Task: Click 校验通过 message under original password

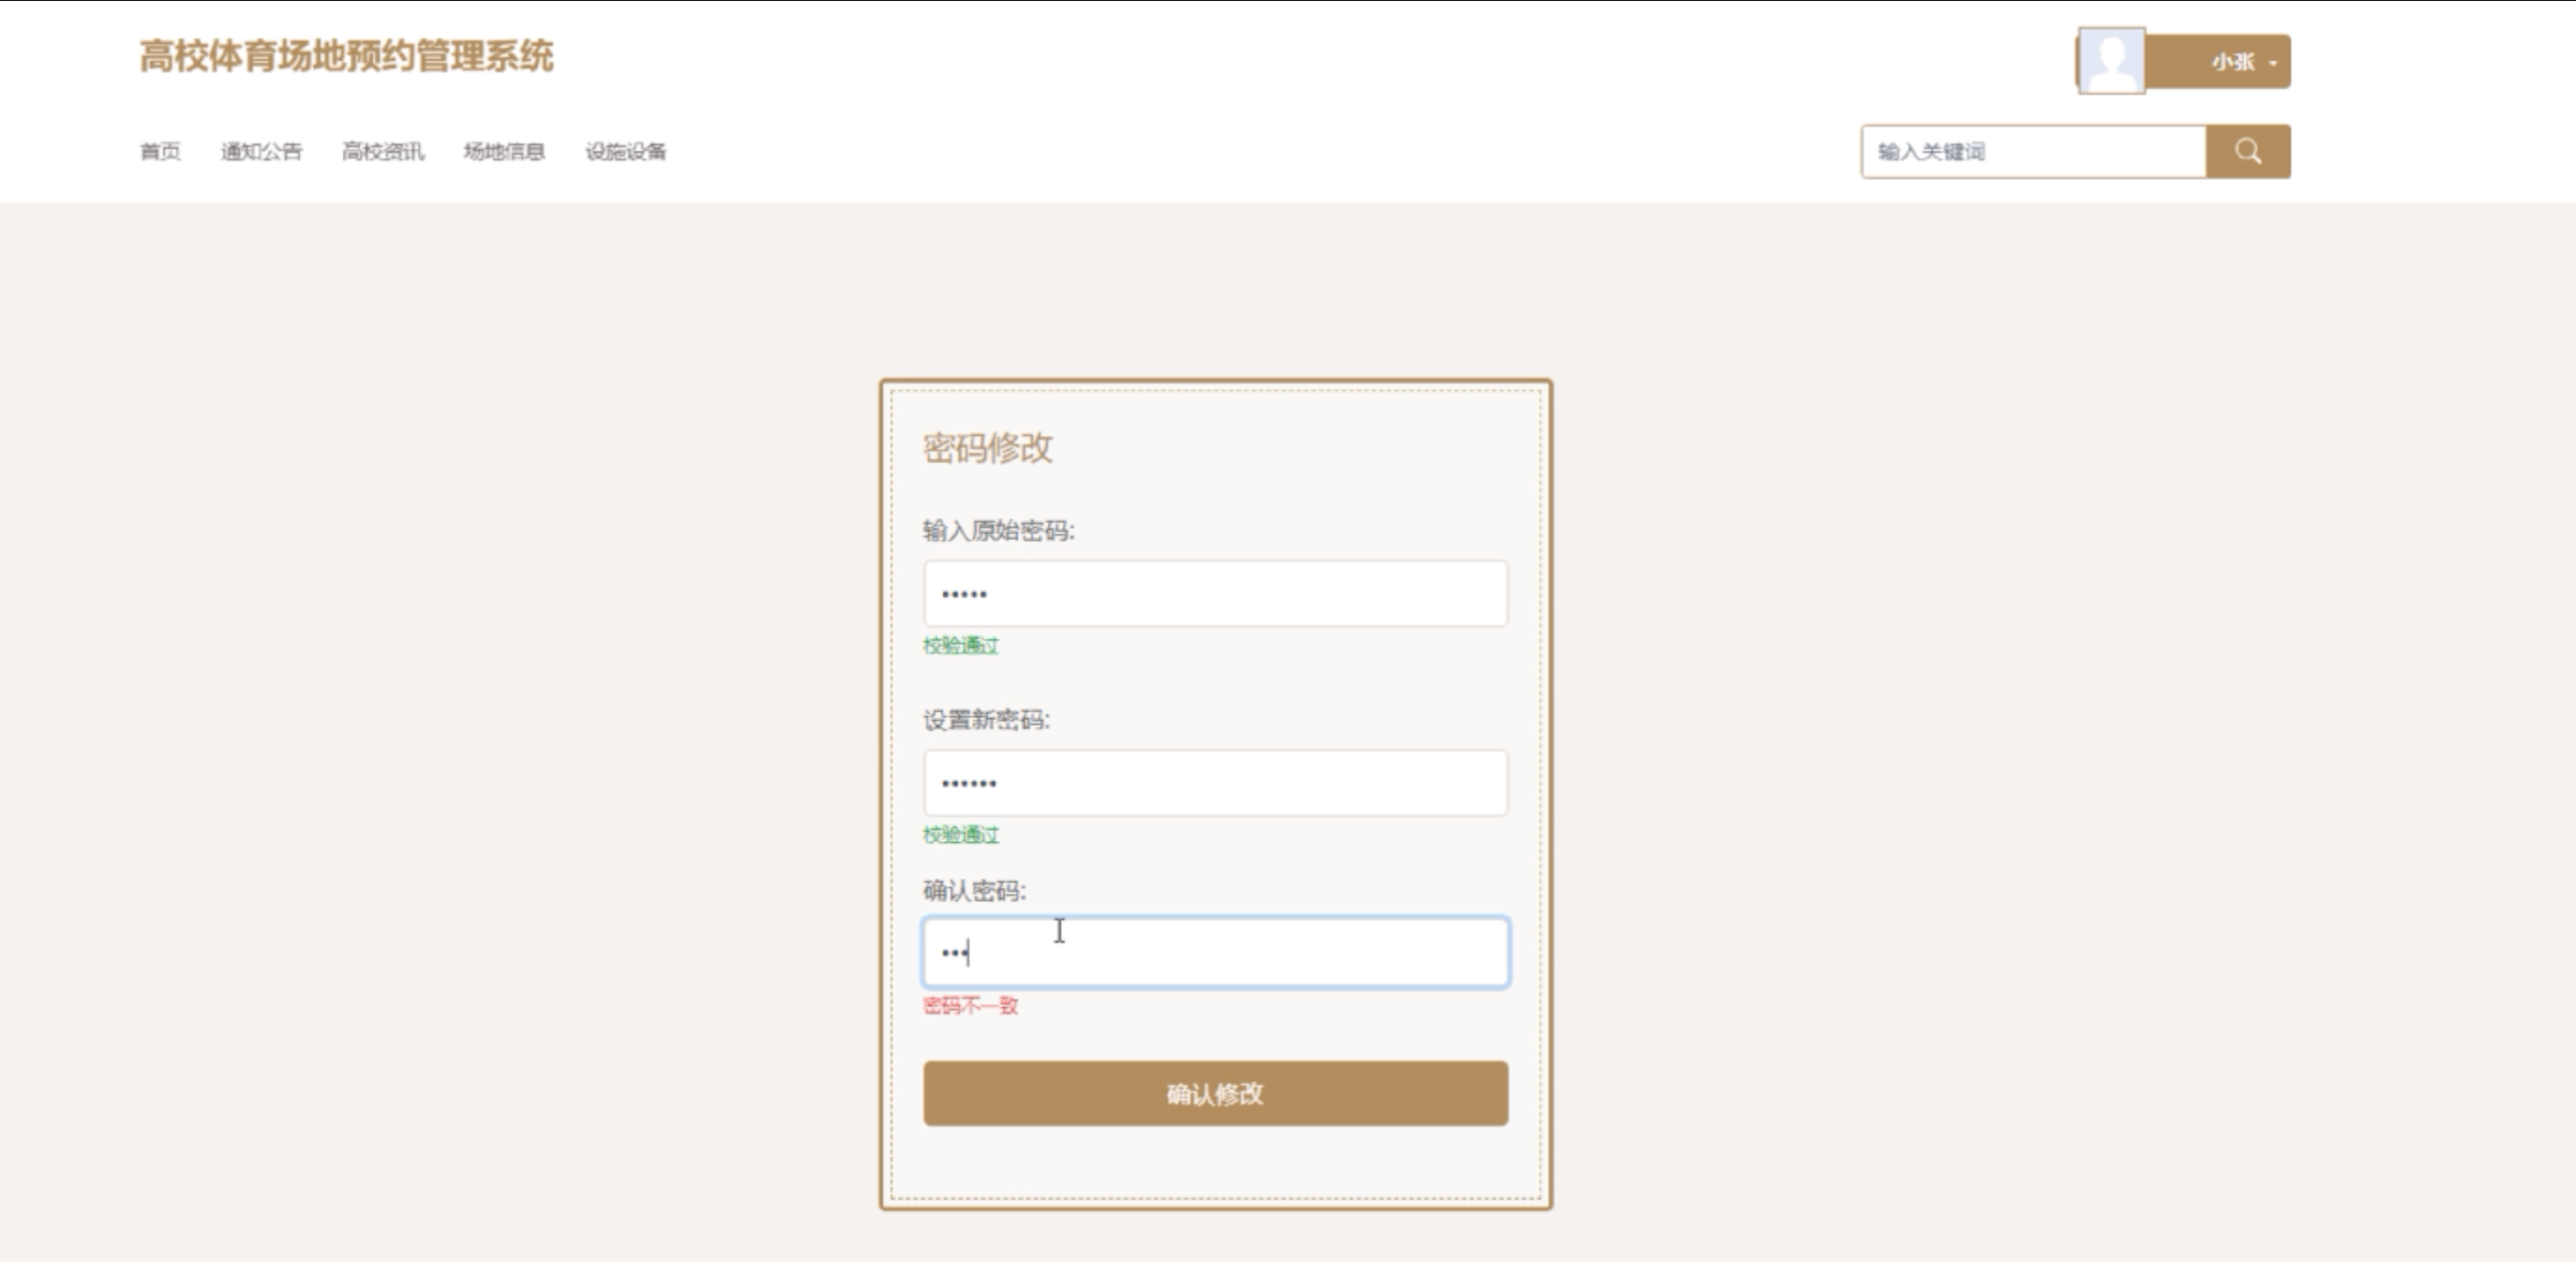Action: (960, 645)
